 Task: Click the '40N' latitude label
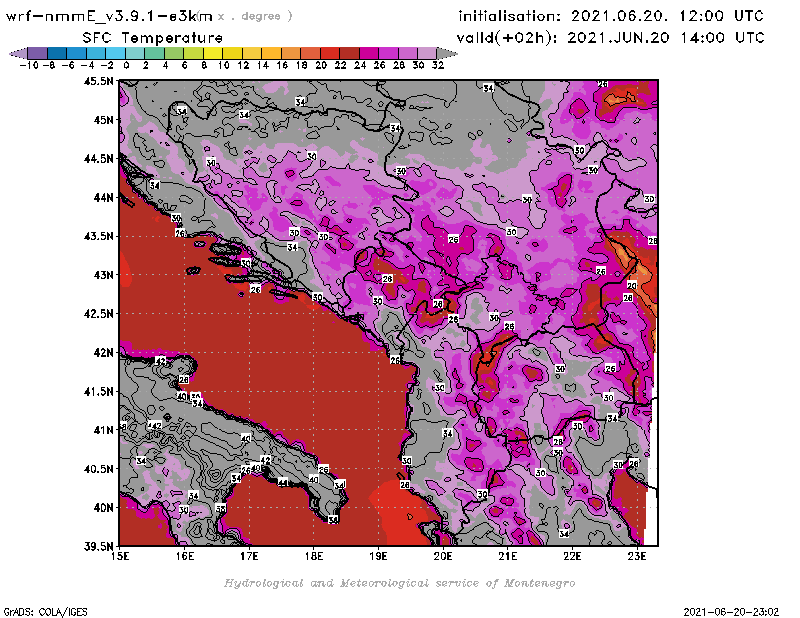tap(104, 508)
